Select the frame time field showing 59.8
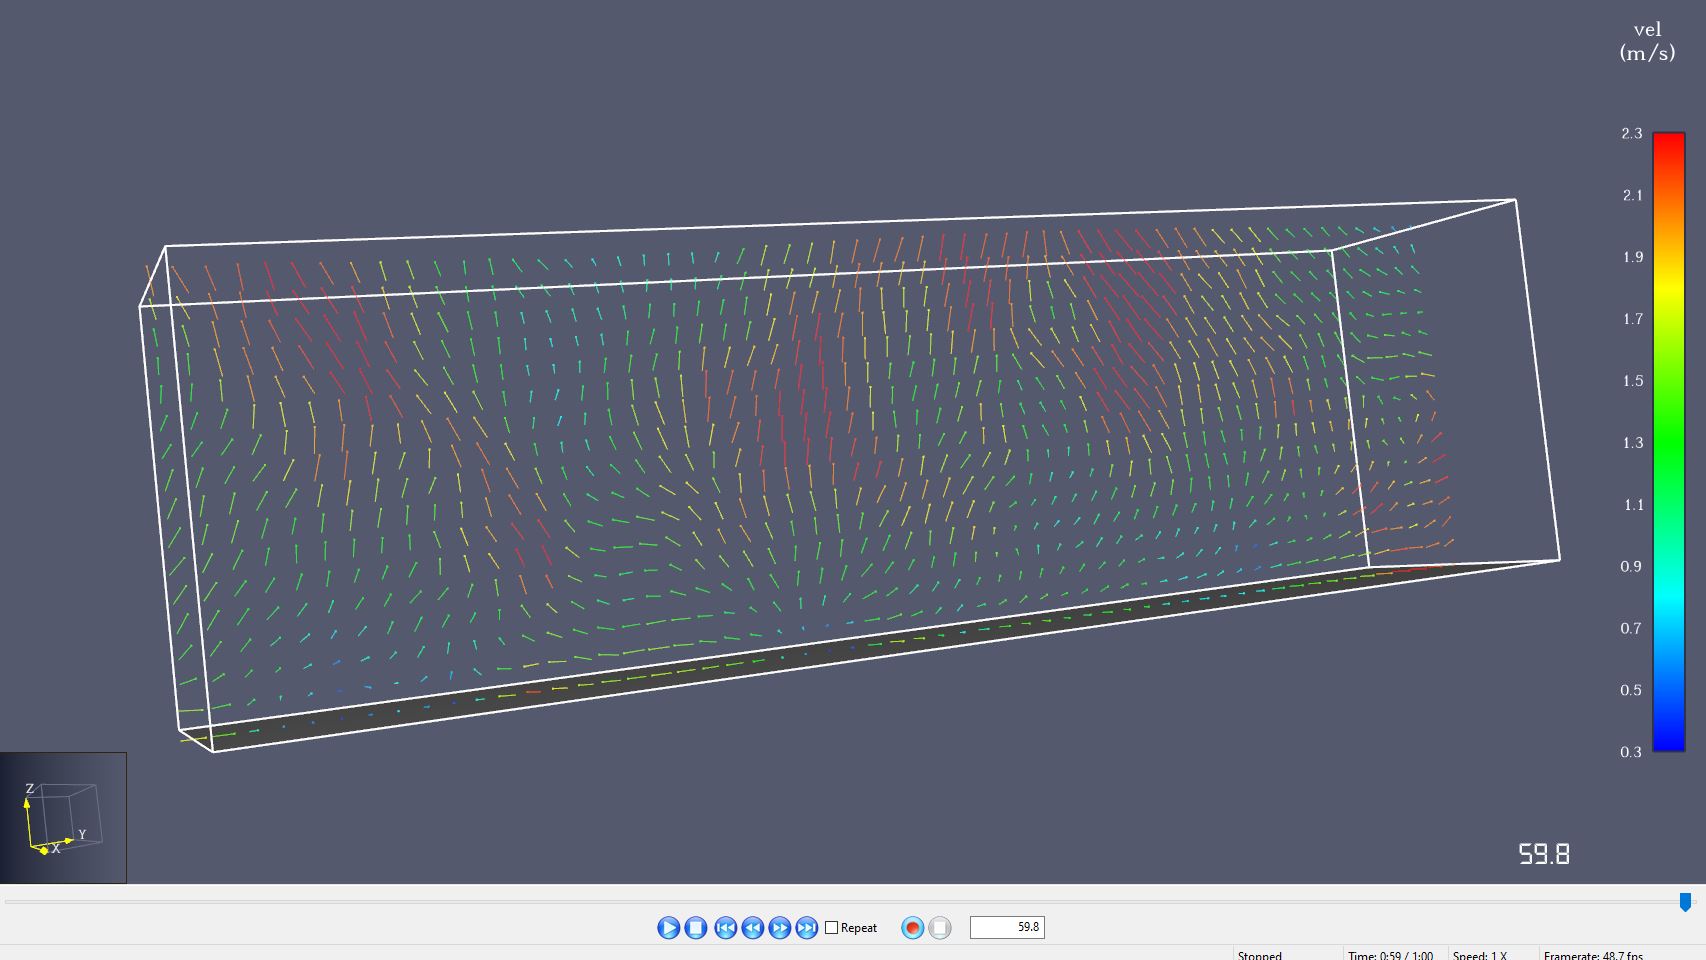The image size is (1706, 960). click(1009, 928)
